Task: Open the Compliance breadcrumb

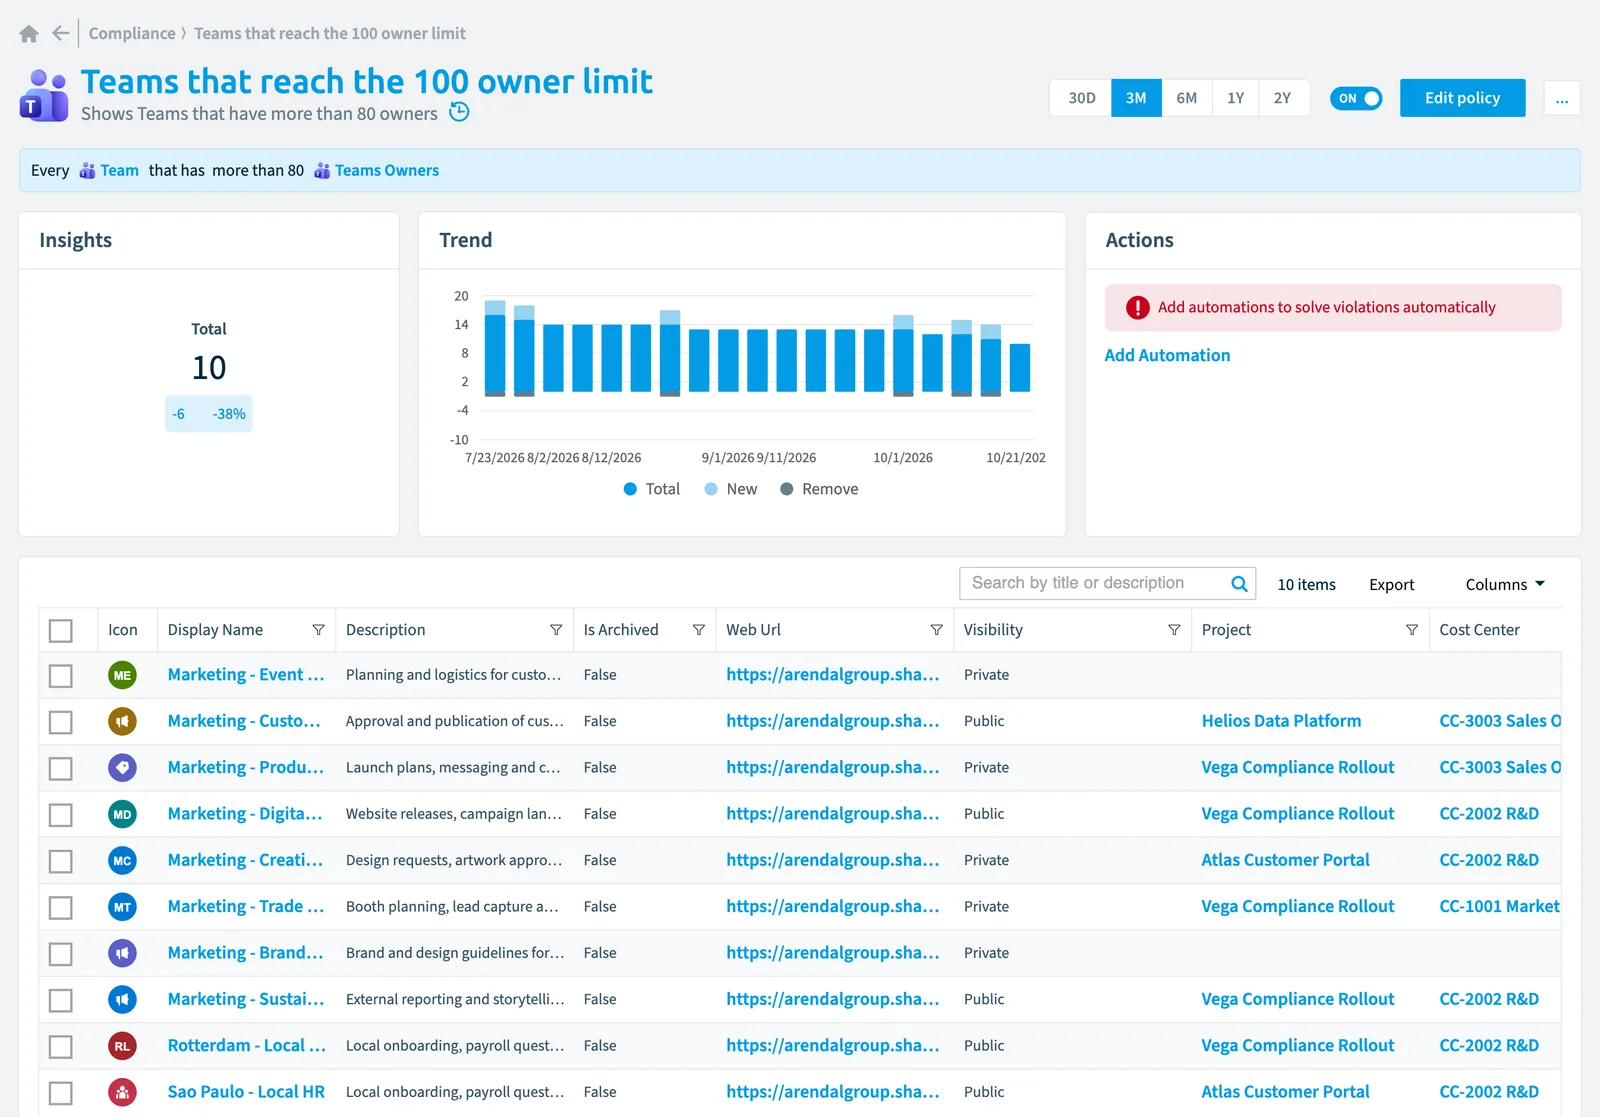Action: coord(132,33)
